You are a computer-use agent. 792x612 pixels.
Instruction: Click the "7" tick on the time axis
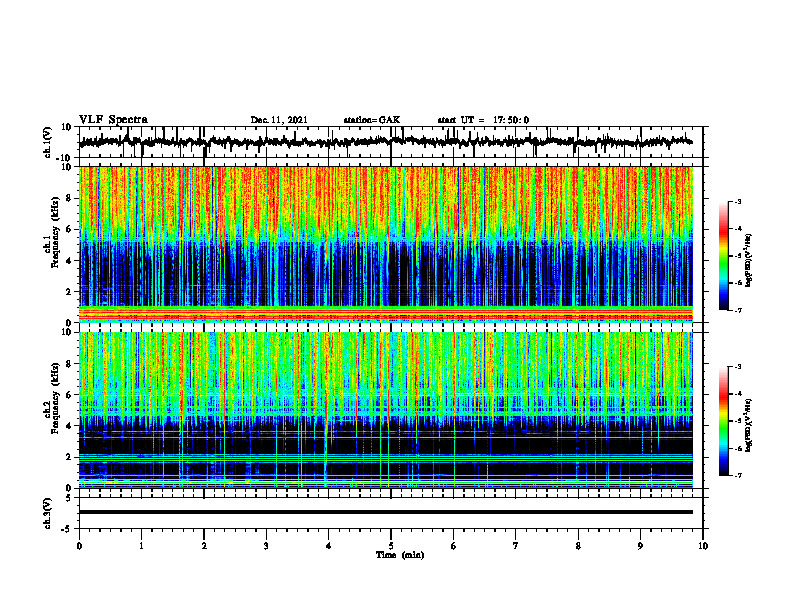tap(516, 546)
